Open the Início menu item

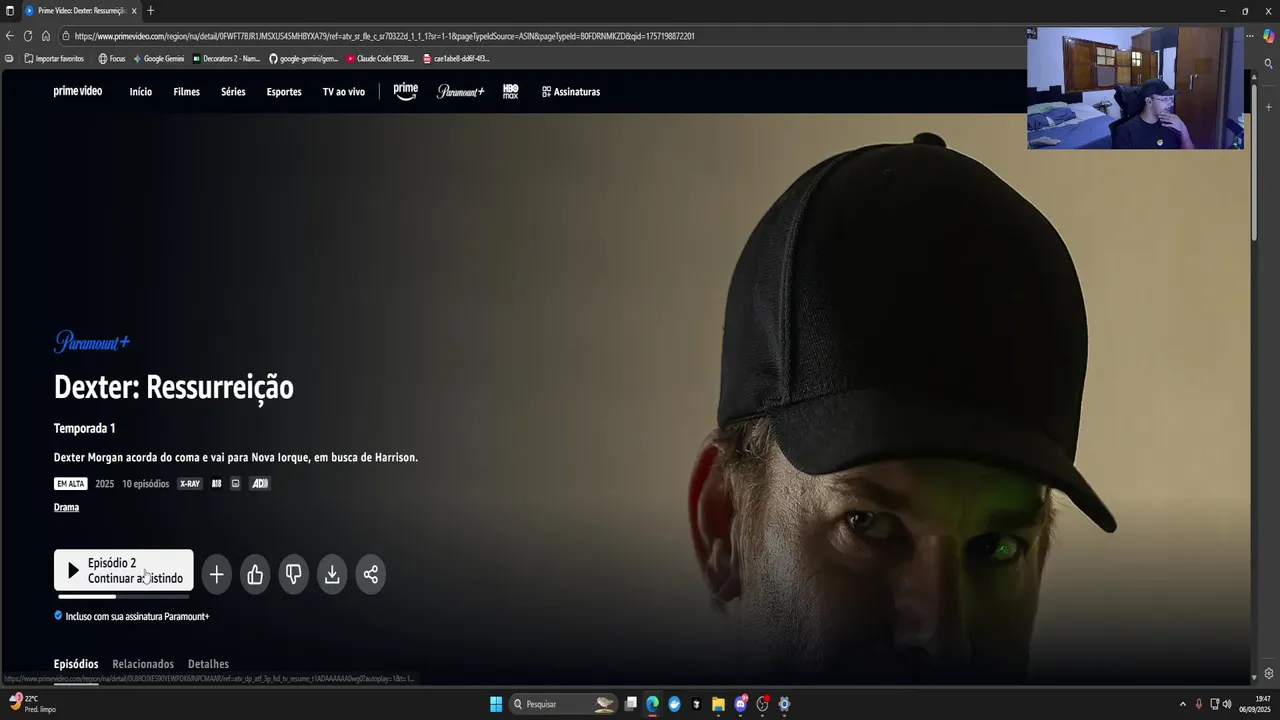(141, 92)
